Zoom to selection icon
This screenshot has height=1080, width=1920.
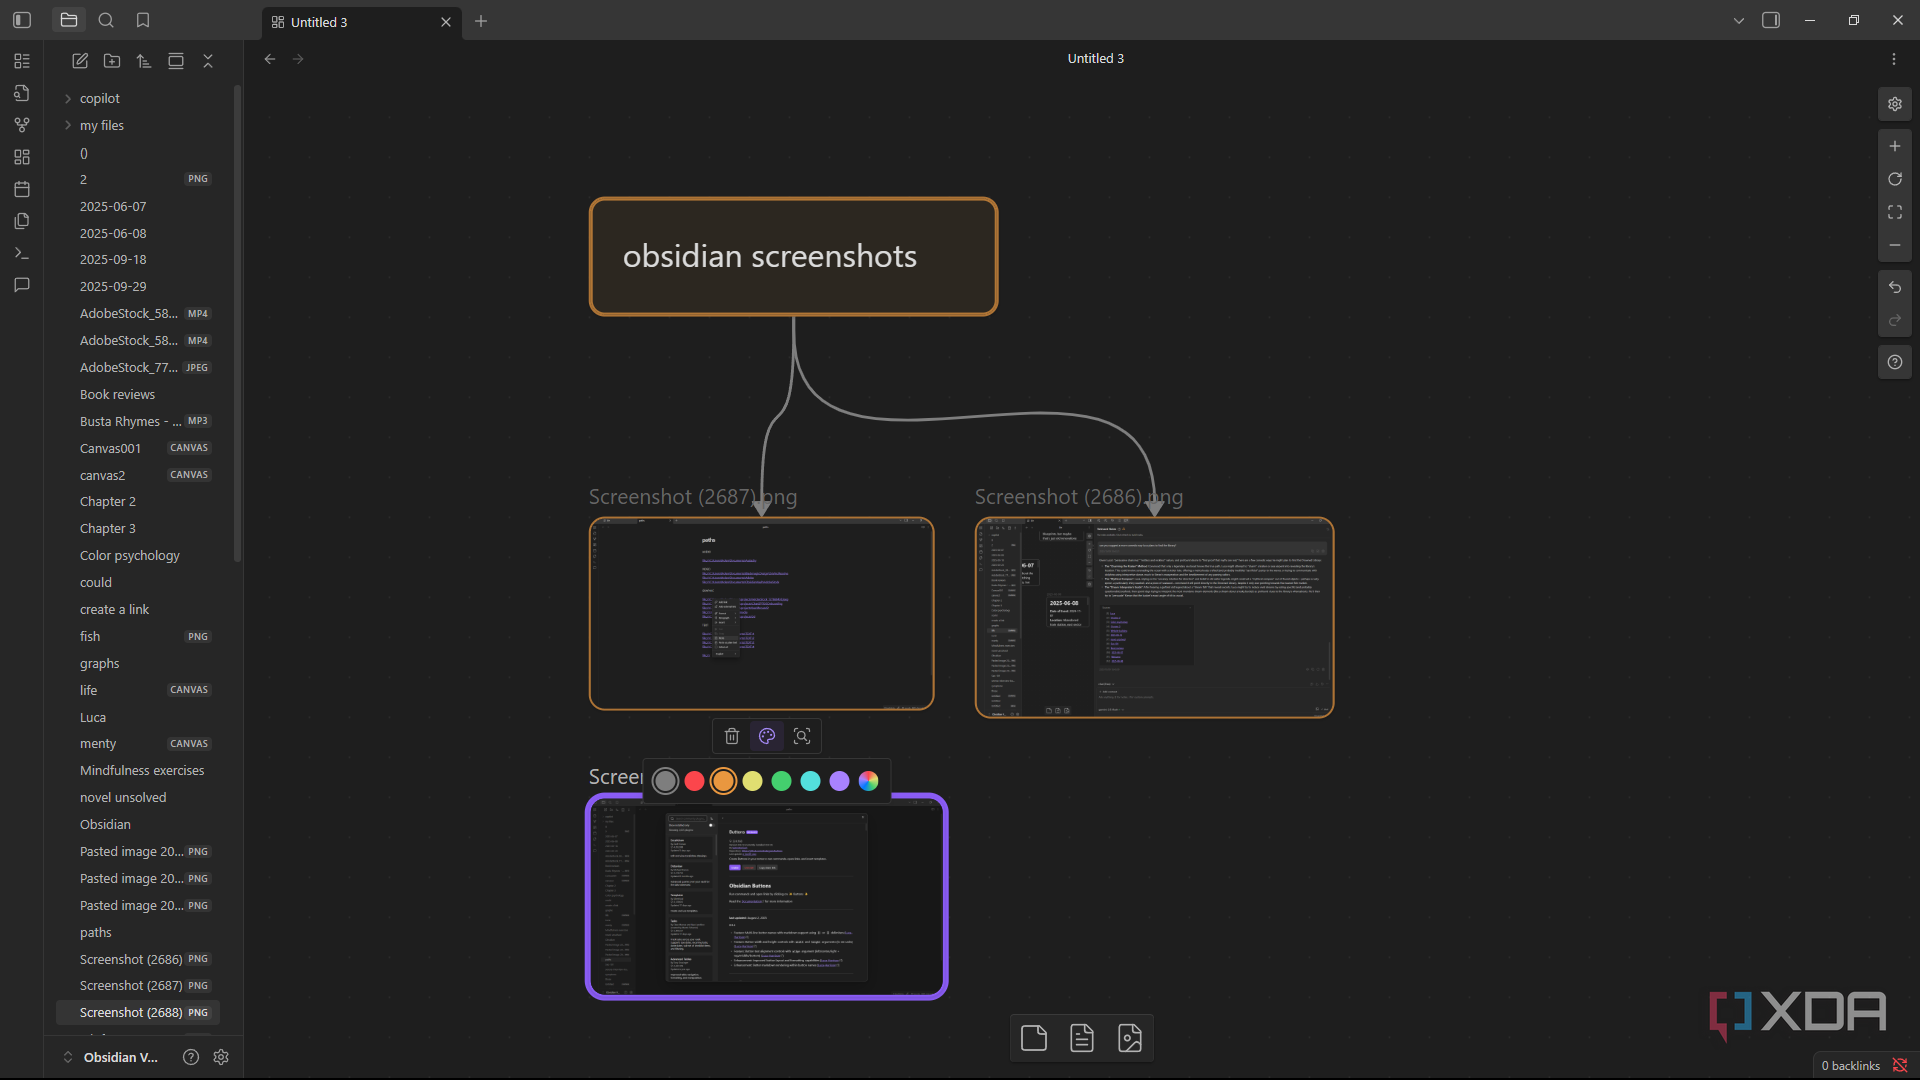802,736
